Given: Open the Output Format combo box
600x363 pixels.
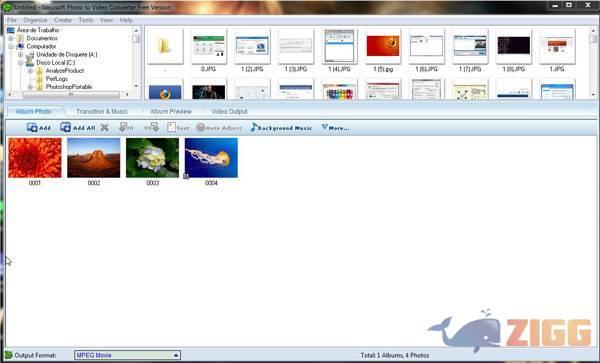Looking at the screenshot, I should pos(127,355).
